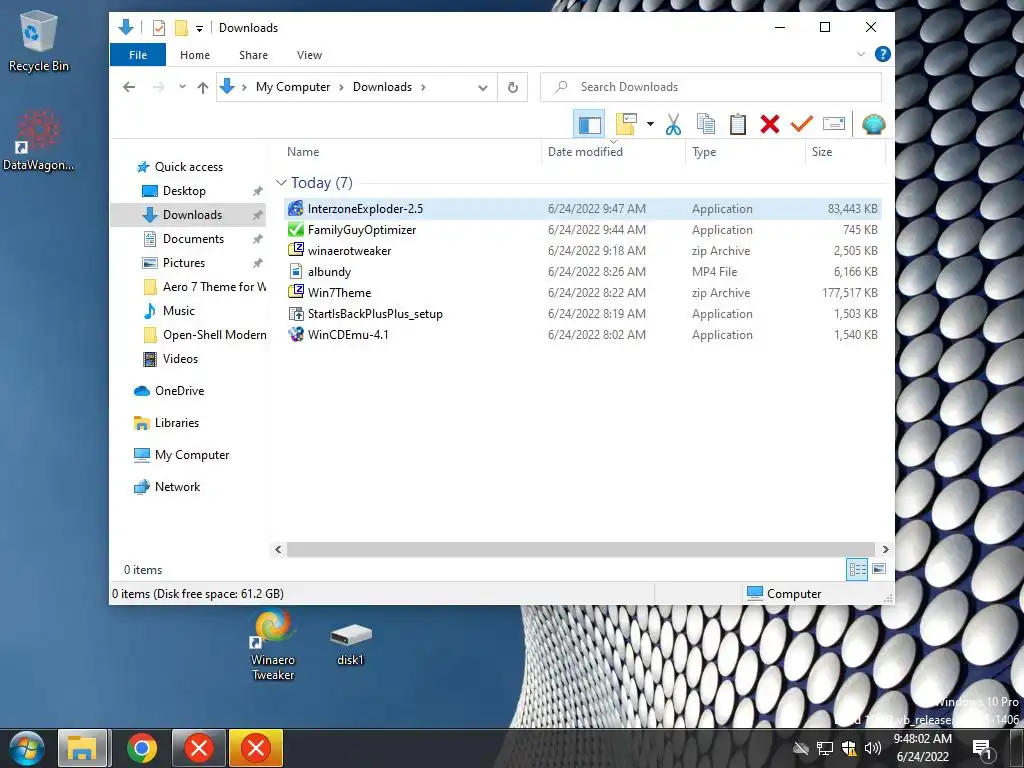
Task: Click the Search Downloads field
Action: click(x=711, y=87)
